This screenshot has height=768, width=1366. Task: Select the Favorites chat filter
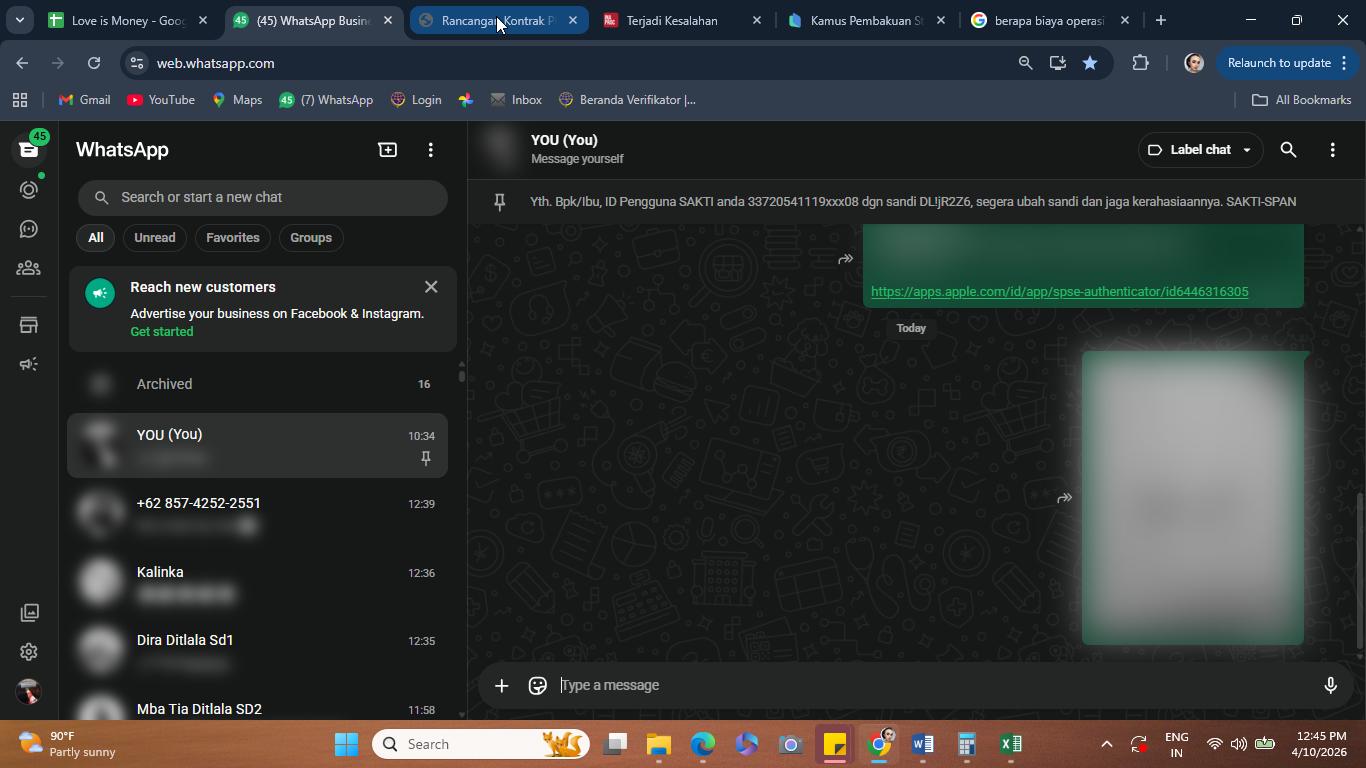click(x=233, y=238)
